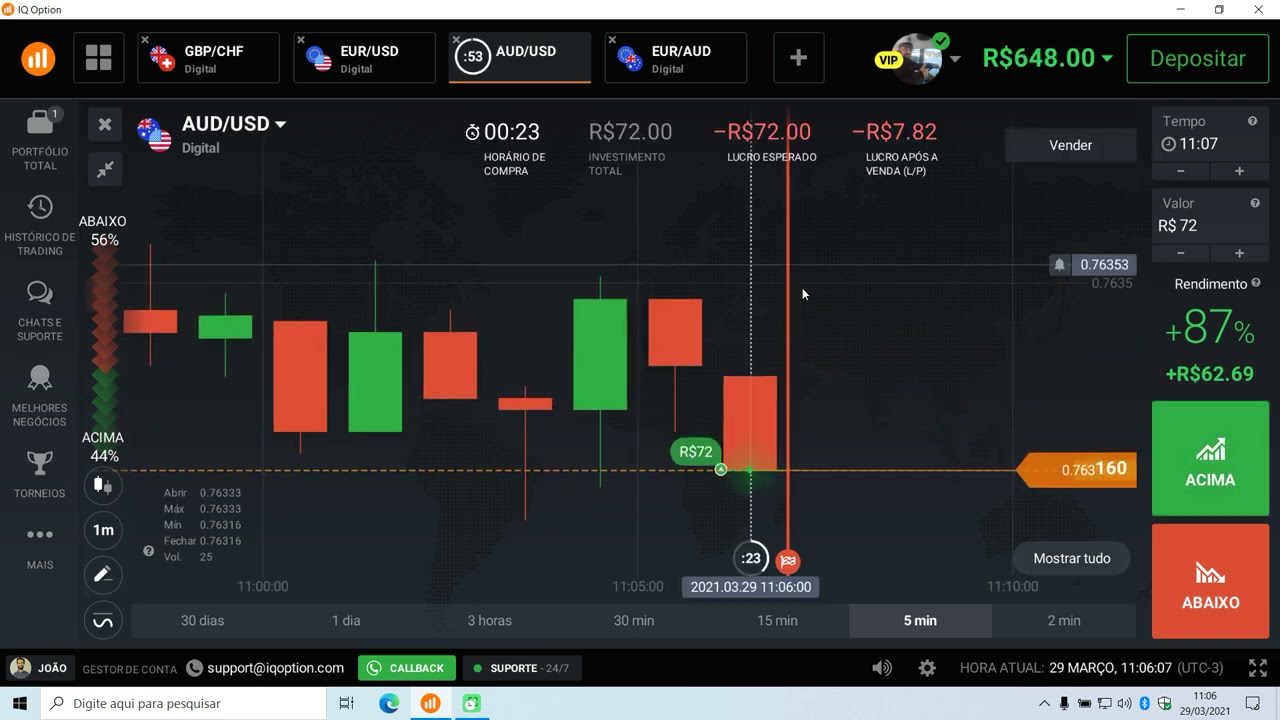Select the 3 horas timeframe

point(490,621)
